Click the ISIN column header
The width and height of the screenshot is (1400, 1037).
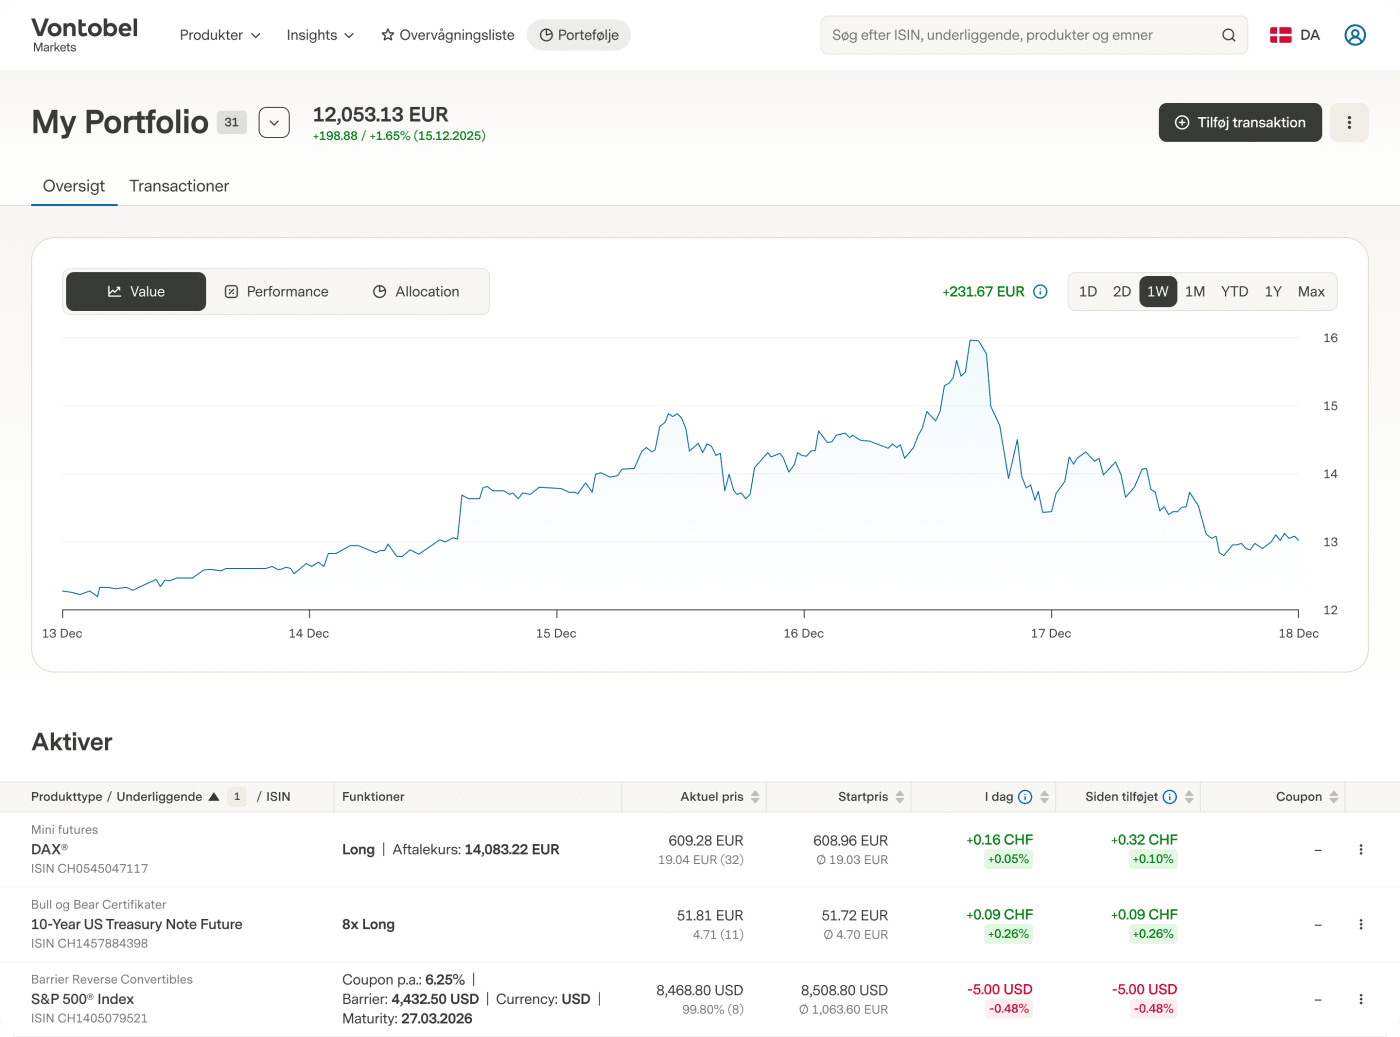278,797
